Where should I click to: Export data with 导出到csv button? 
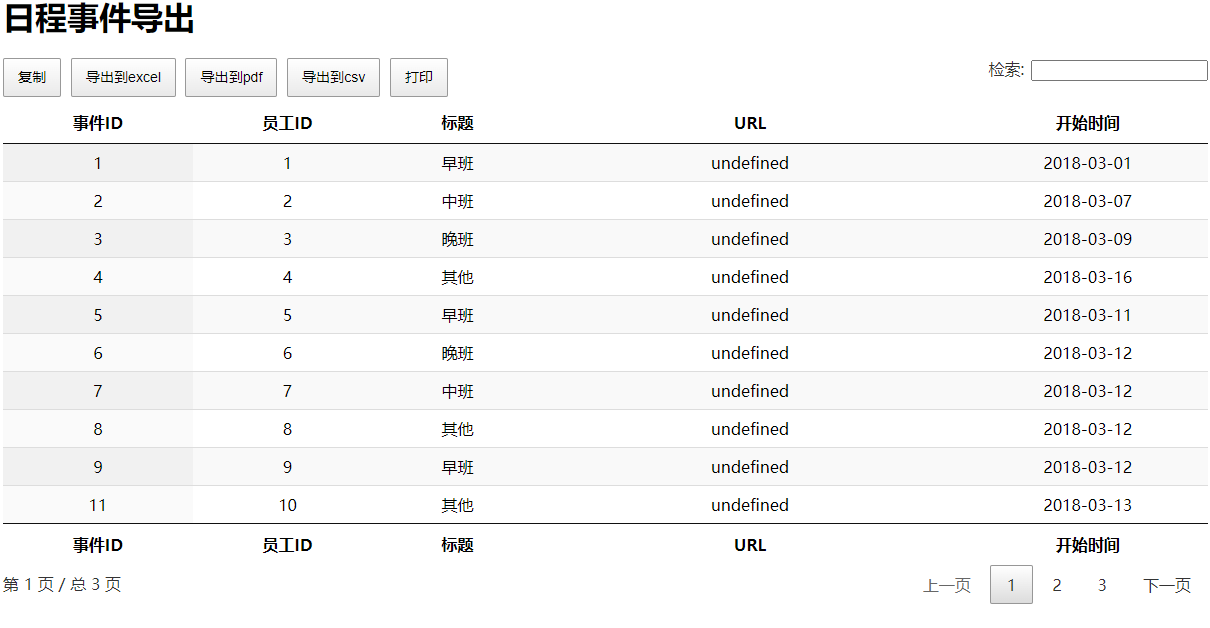point(333,78)
